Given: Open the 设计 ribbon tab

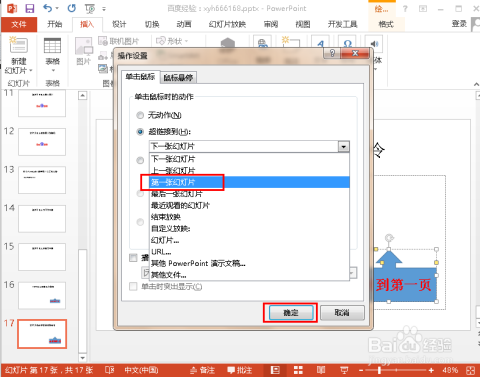Looking at the screenshot, I should tap(119, 24).
